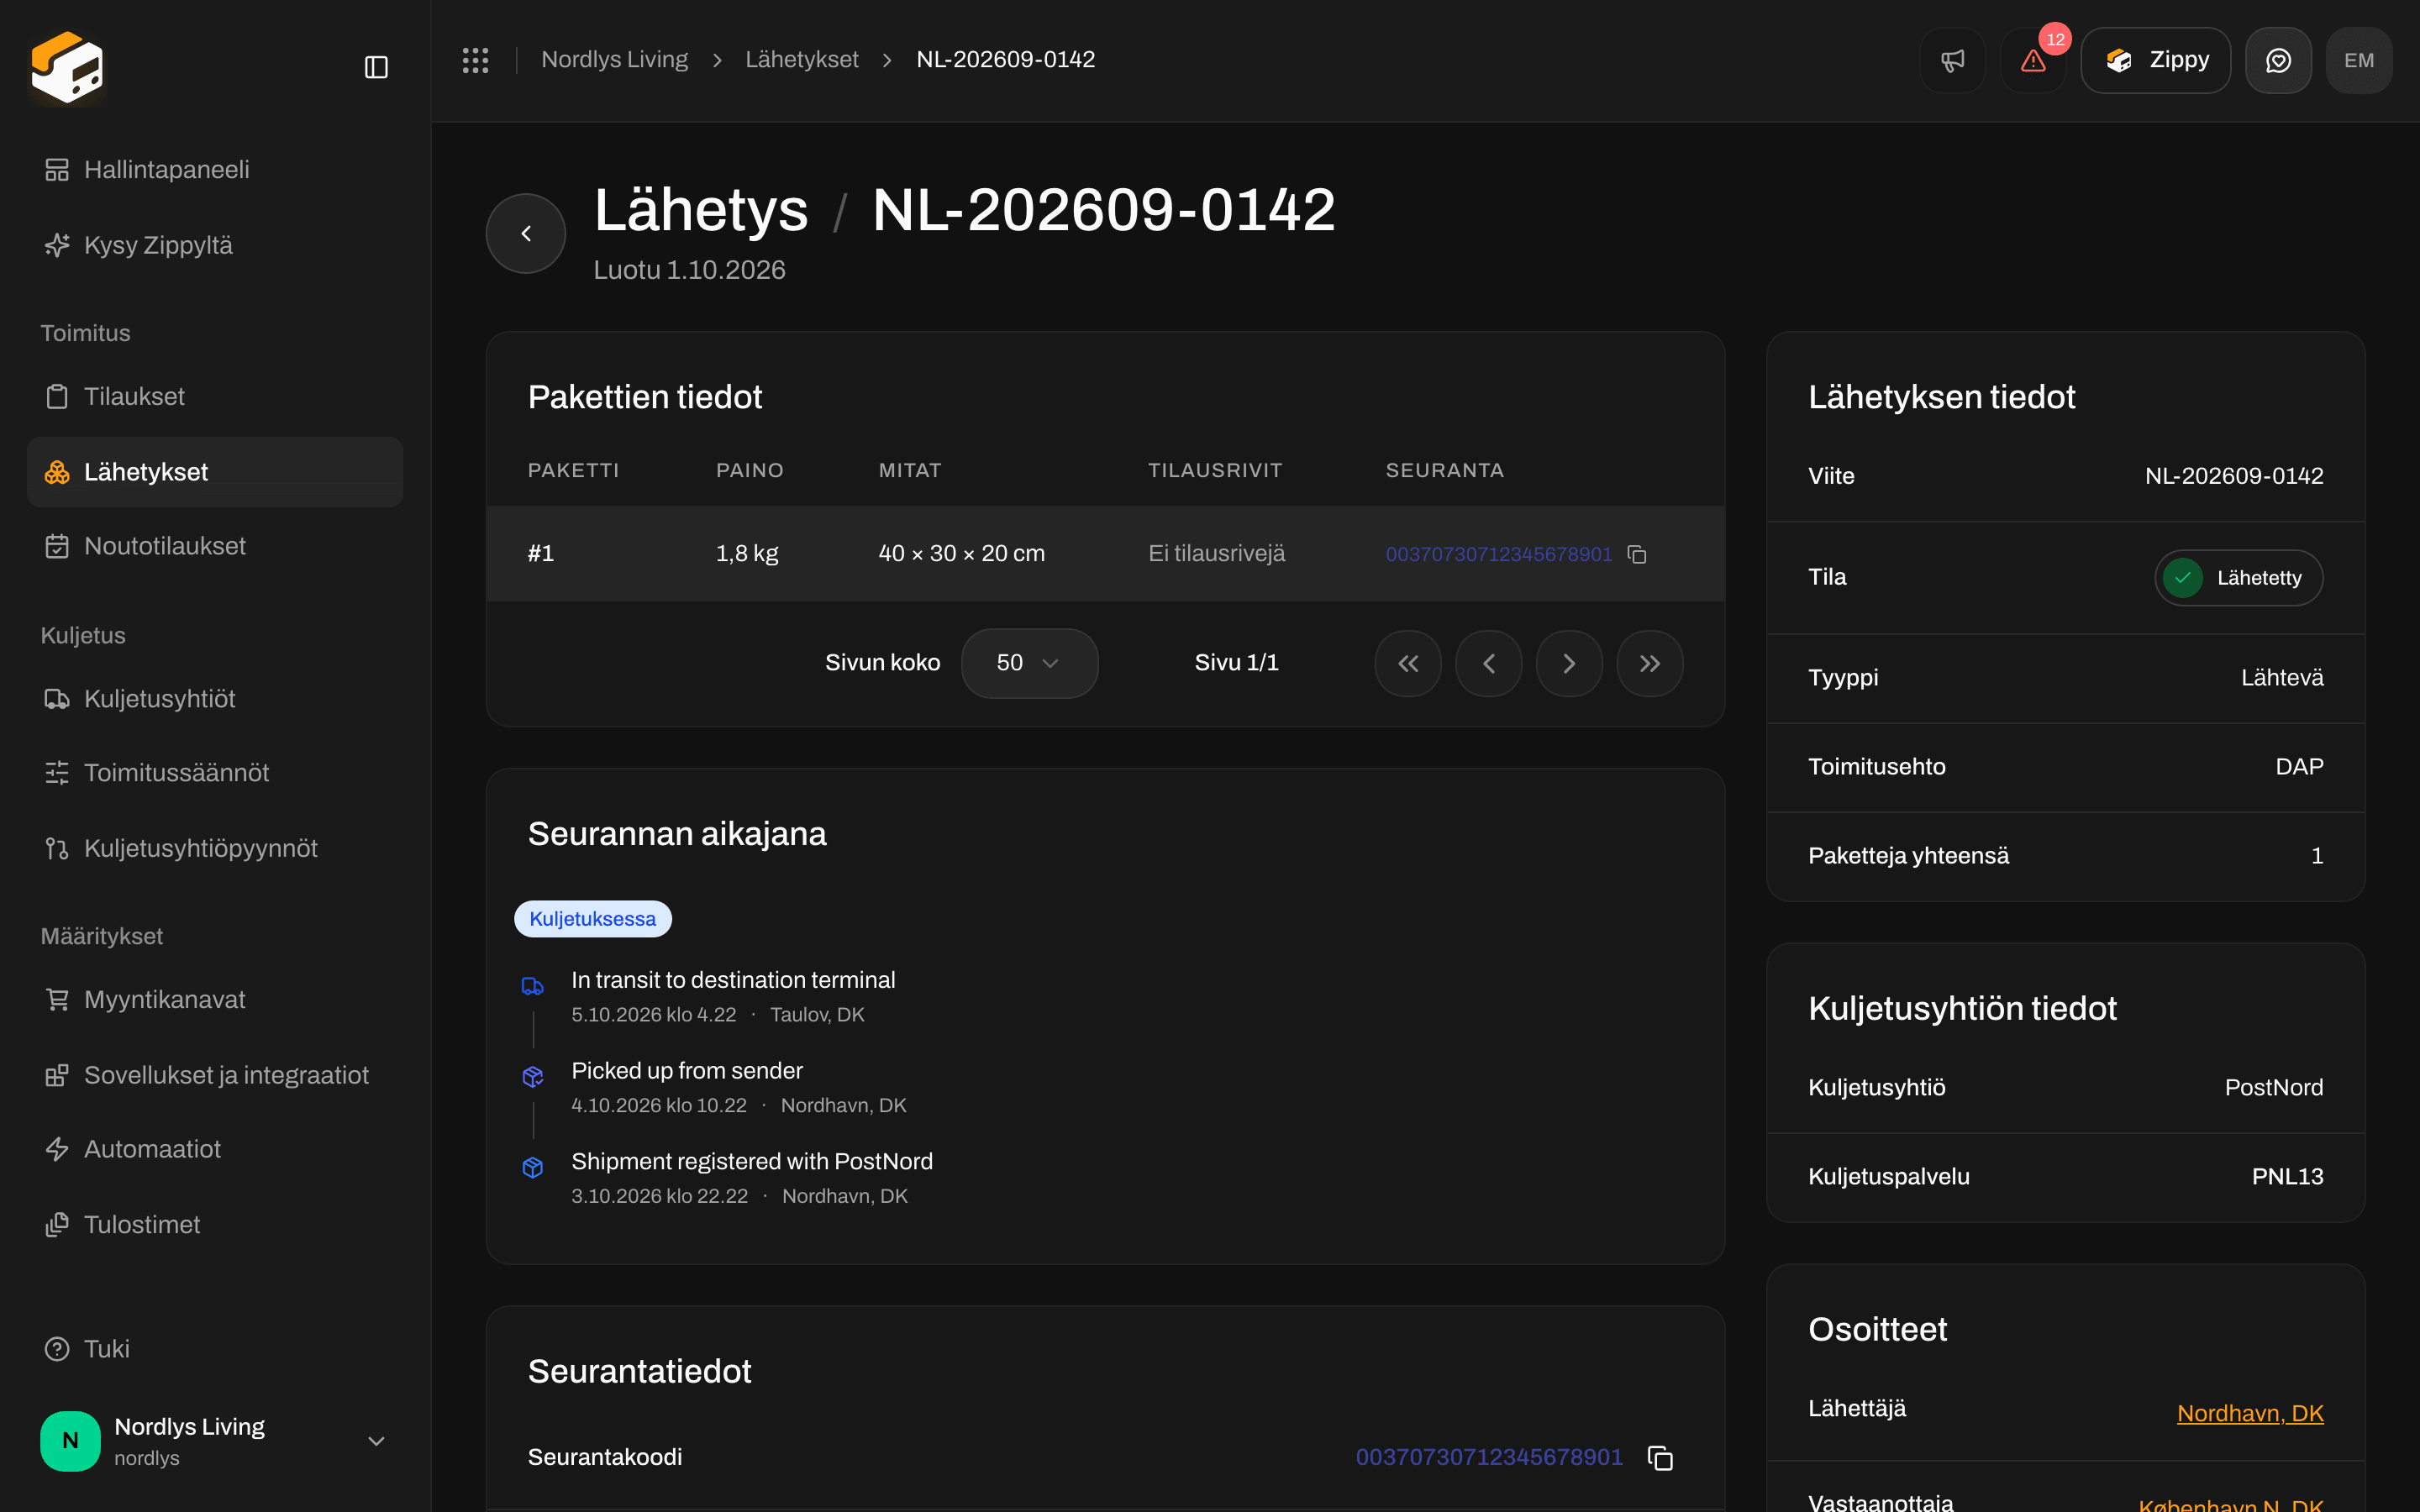
Task: Open the announcements megaphone icon
Action: pyautogui.click(x=1952, y=60)
